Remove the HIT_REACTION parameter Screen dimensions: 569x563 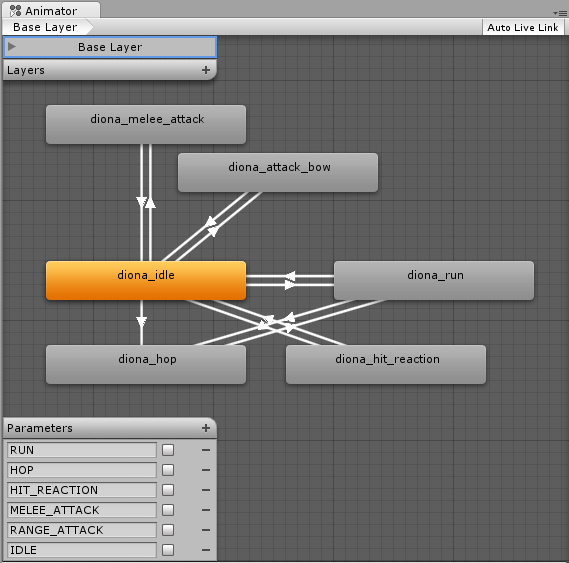(x=206, y=490)
